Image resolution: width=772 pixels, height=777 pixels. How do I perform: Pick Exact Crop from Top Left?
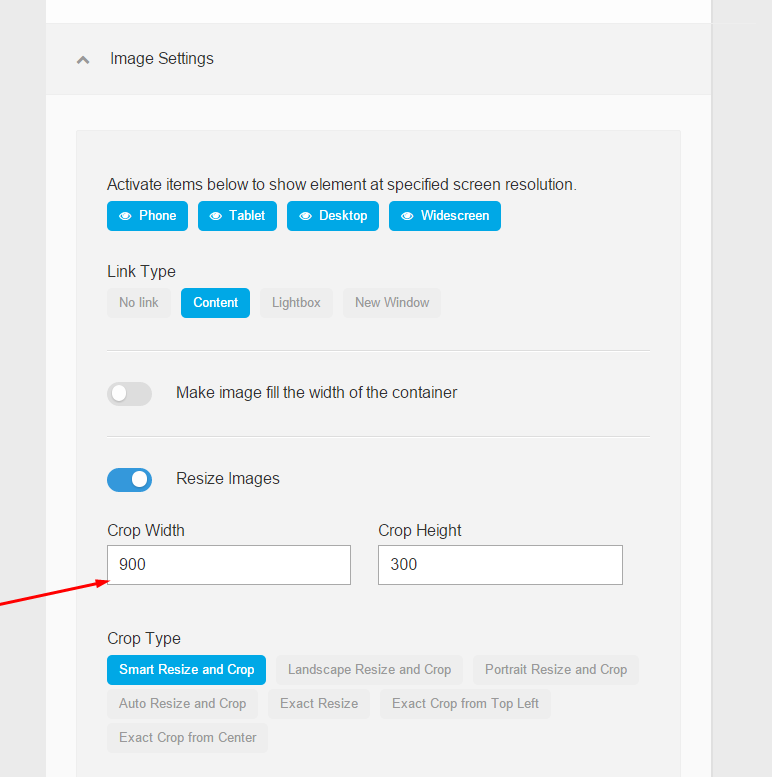click(465, 704)
